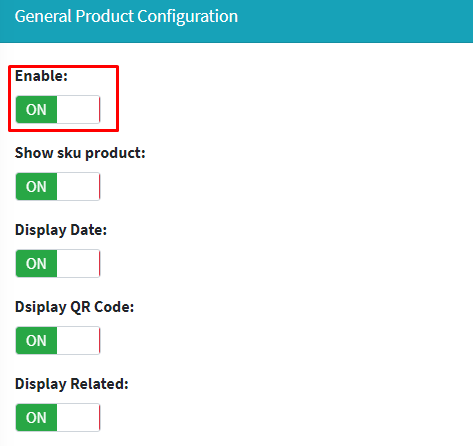This screenshot has width=473, height=446.
Task: Click the 'Display Date:' label text
Action: (61, 230)
